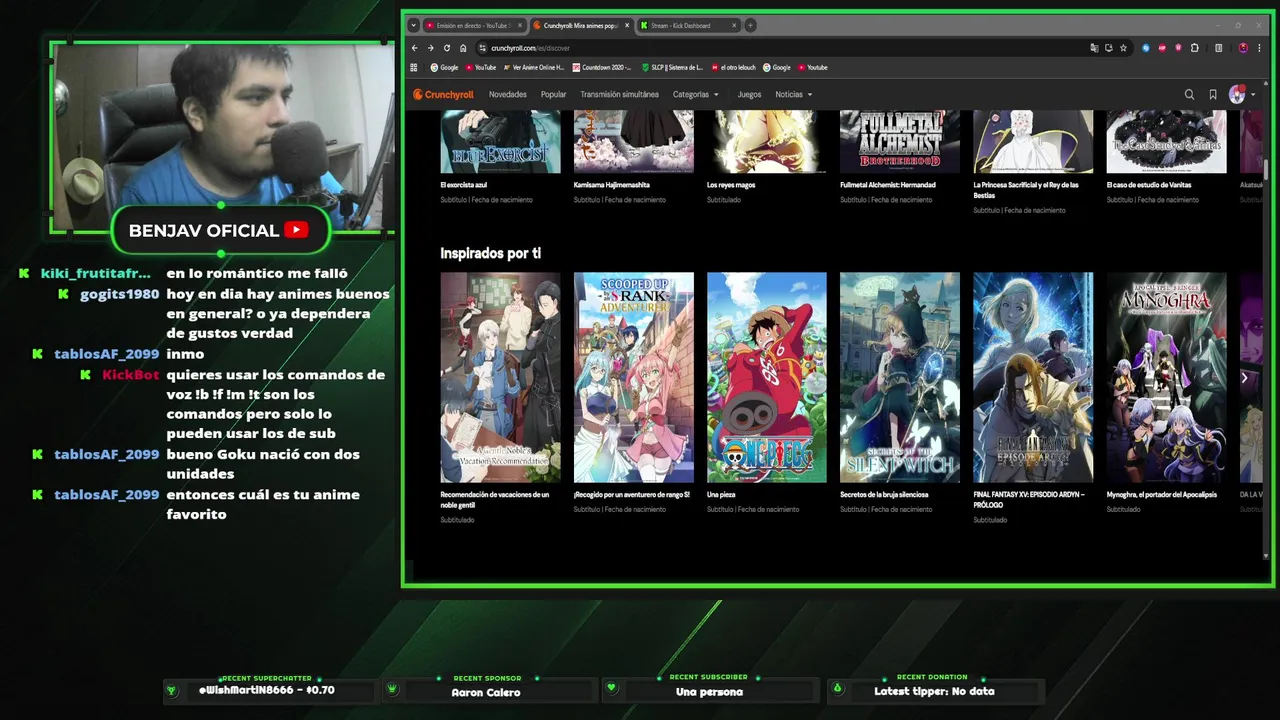This screenshot has width=1280, height=720.
Task: Open the Mynoghra poster
Action: pyautogui.click(x=1166, y=377)
